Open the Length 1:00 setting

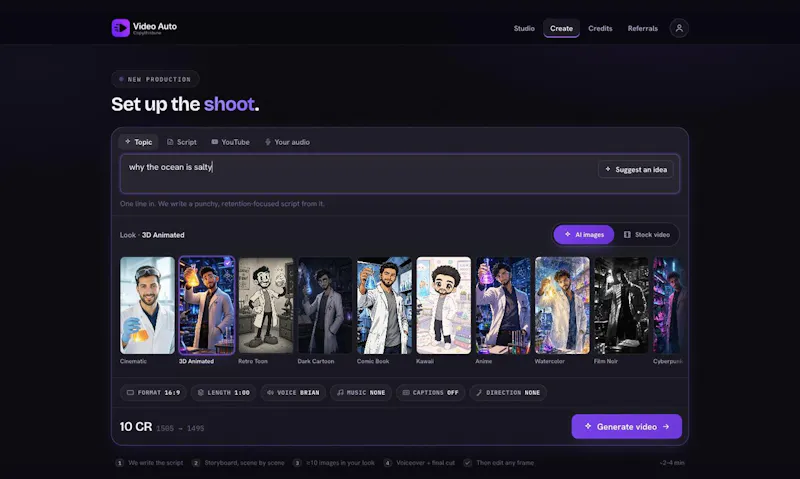(x=223, y=392)
